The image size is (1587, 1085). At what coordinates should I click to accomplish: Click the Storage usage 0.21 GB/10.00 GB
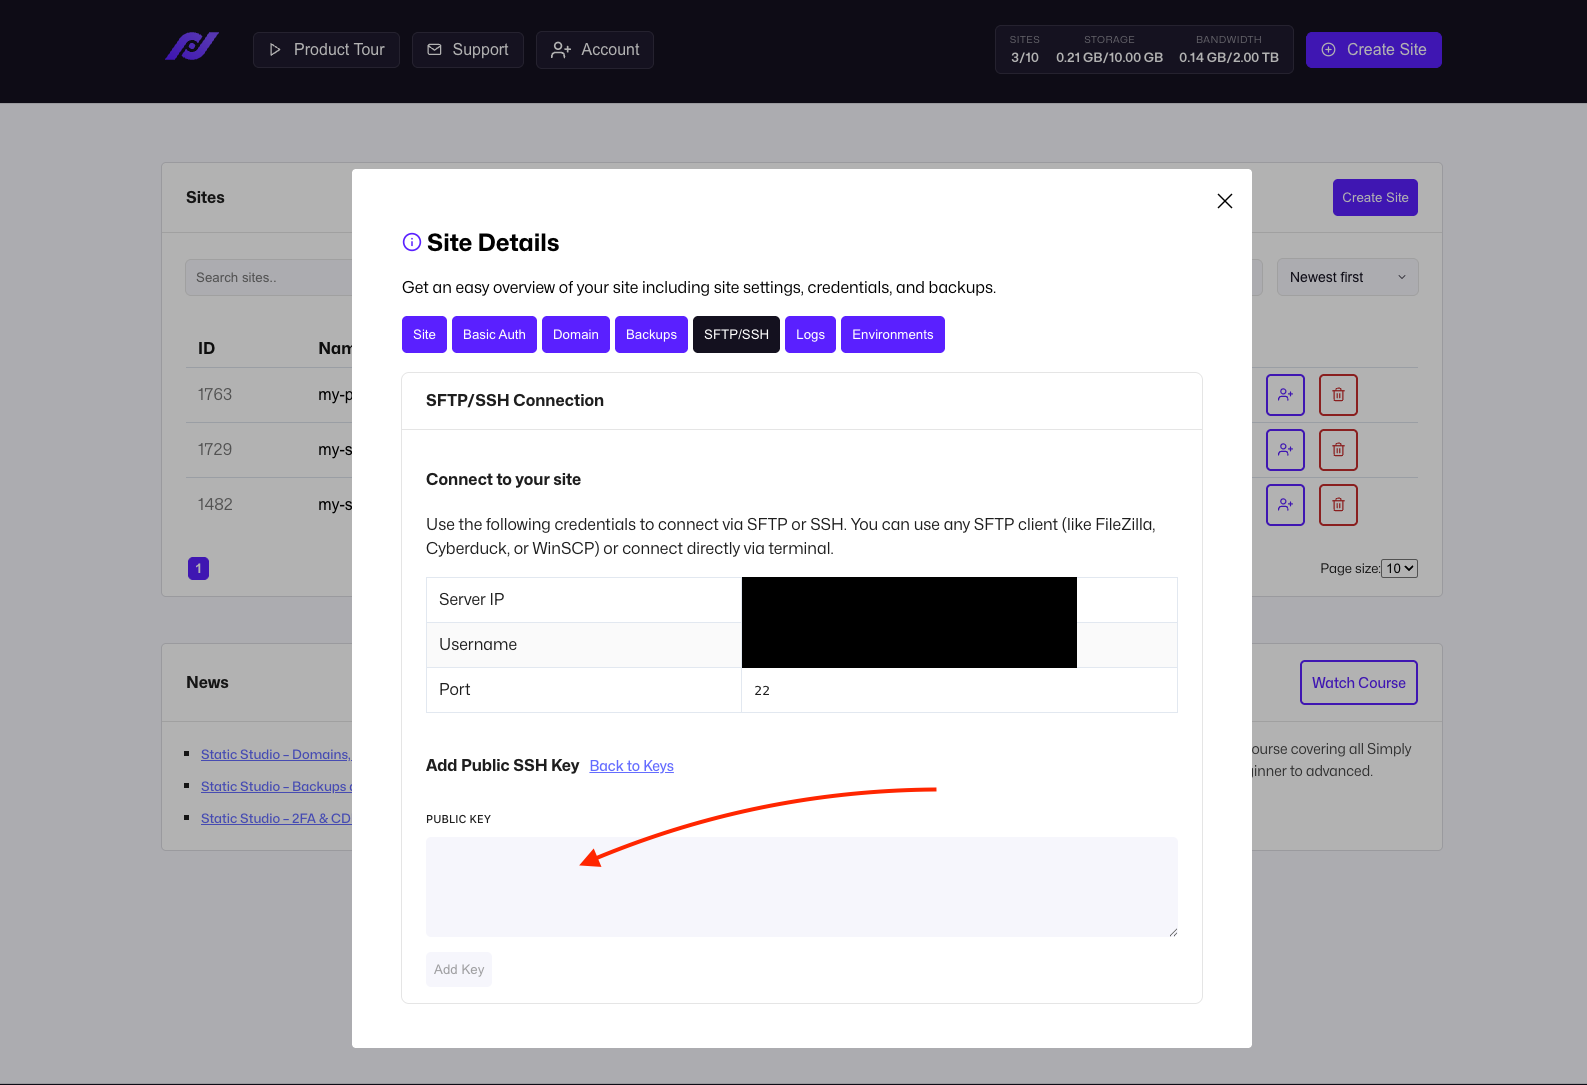click(1109, 50)
